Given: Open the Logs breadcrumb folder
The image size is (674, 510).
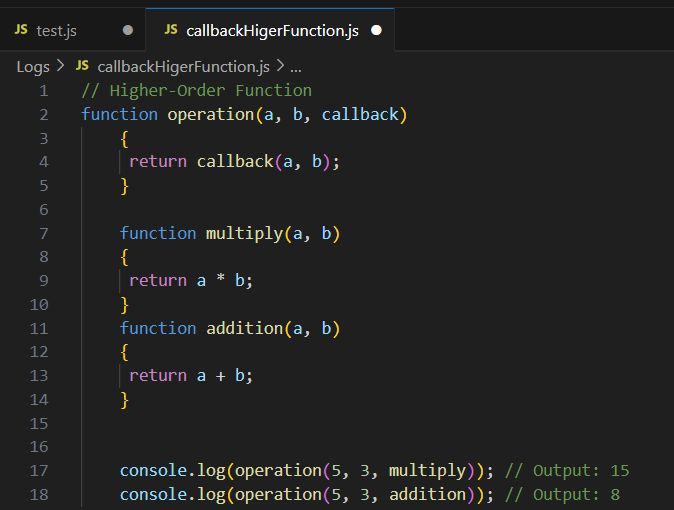Looking at the screenshot, I should (33, 67).
